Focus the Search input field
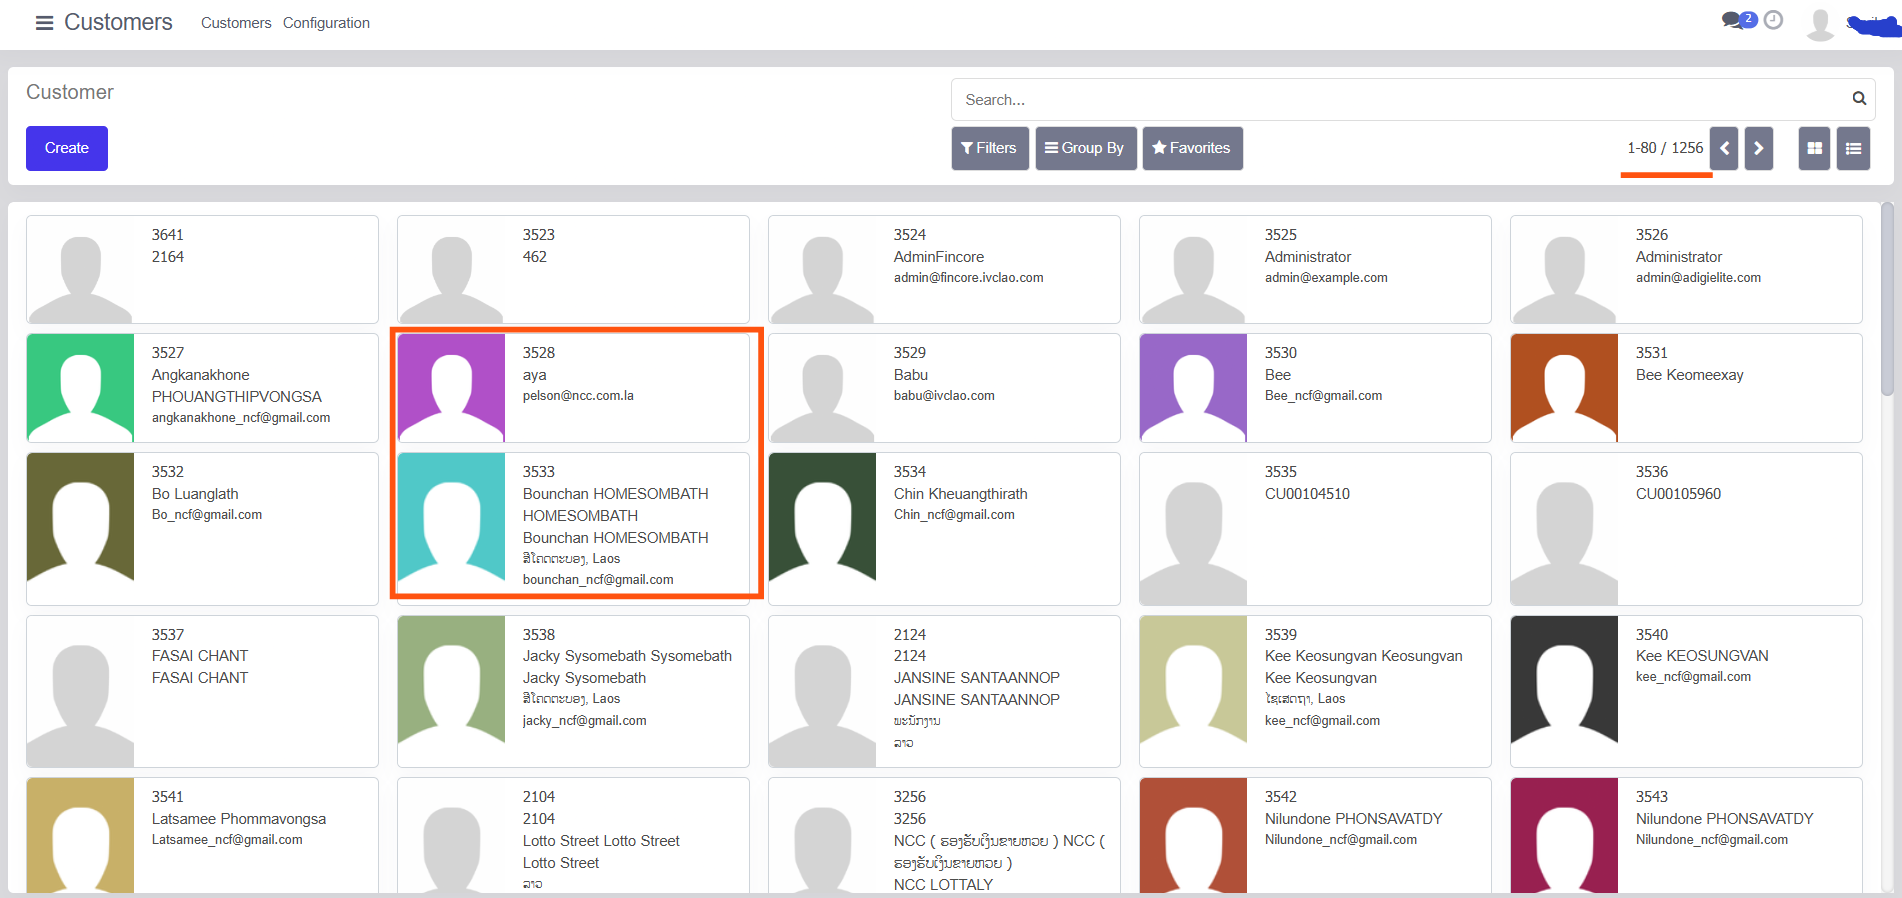Image resolution: width=1902 pixels, height=898 pixels. 1400,100
